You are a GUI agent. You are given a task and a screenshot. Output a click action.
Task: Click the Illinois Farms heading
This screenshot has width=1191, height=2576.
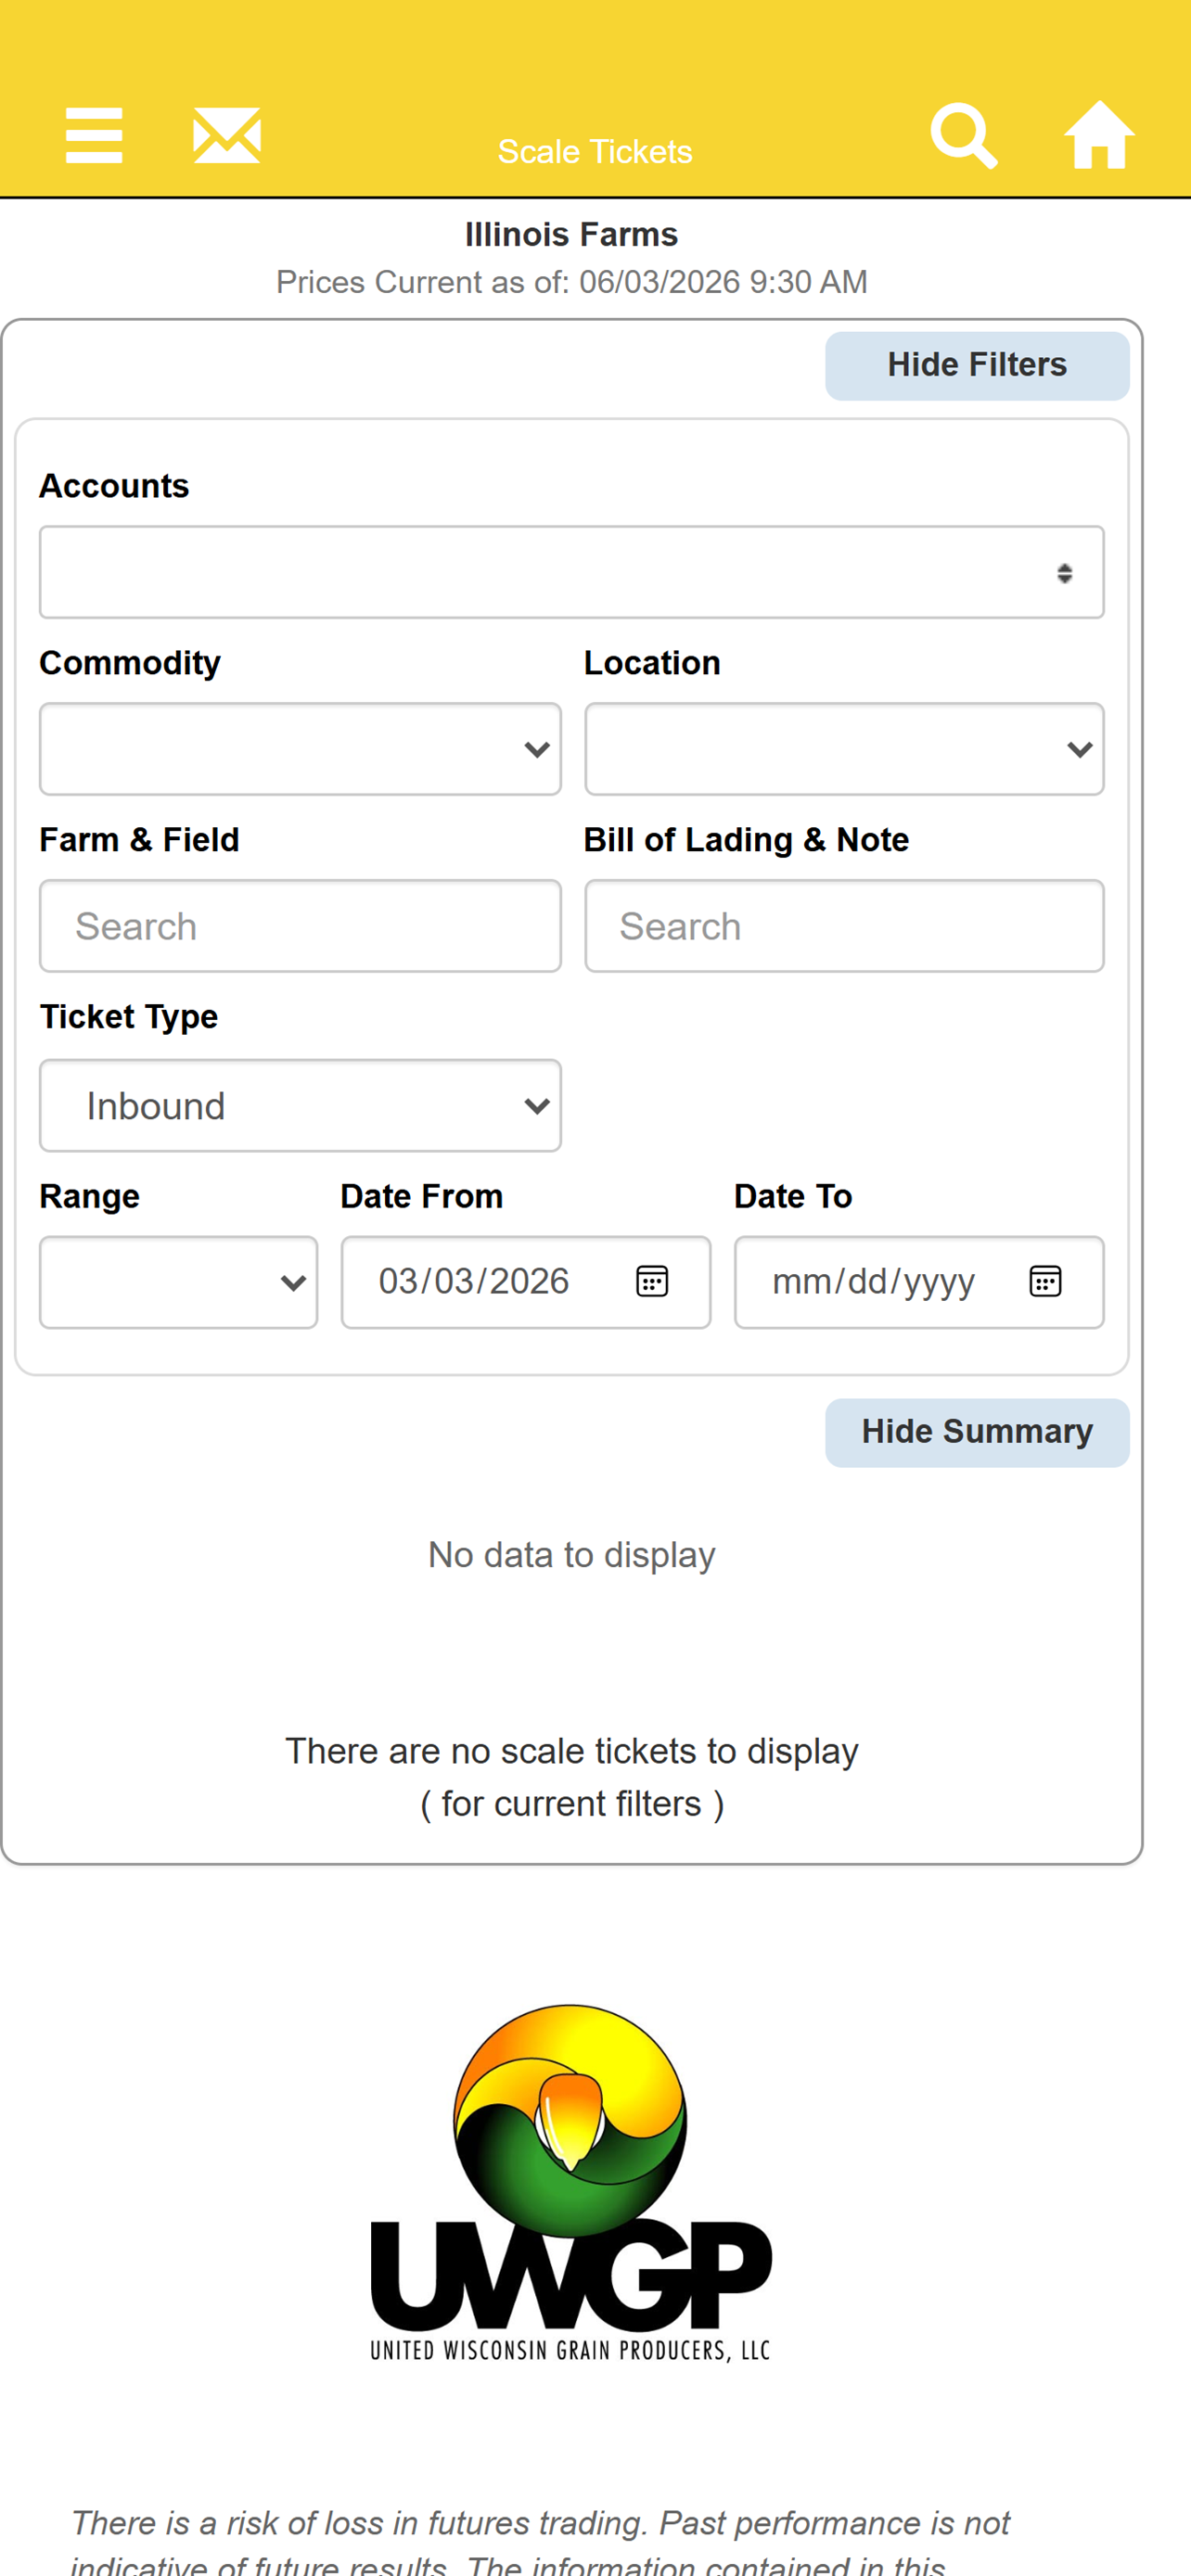[571, 235]
